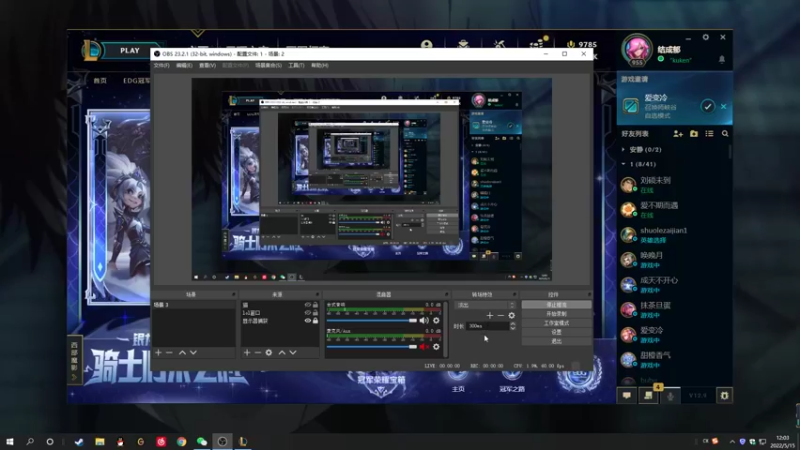Click the duration stepper arrows
Viewport: 800px width, 450px height.
click(513, 326)
